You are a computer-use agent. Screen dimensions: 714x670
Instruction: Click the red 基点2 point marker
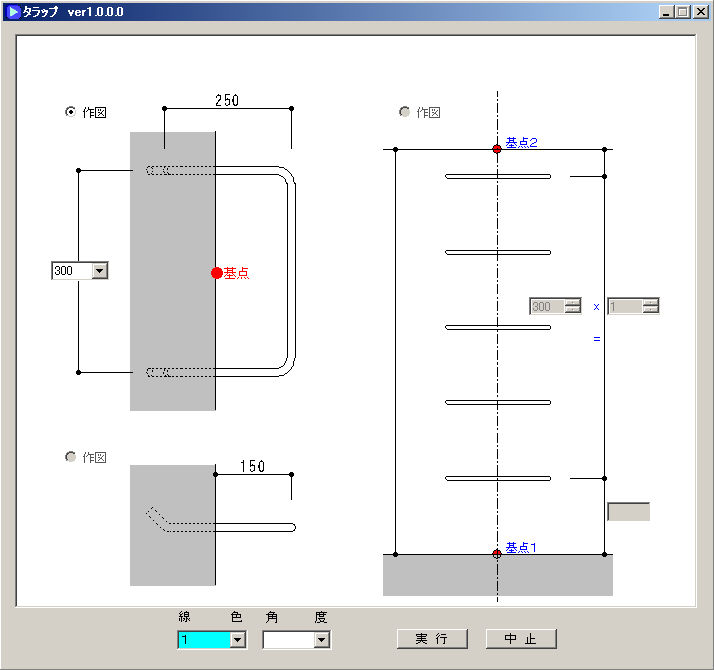tap(497, 149)
